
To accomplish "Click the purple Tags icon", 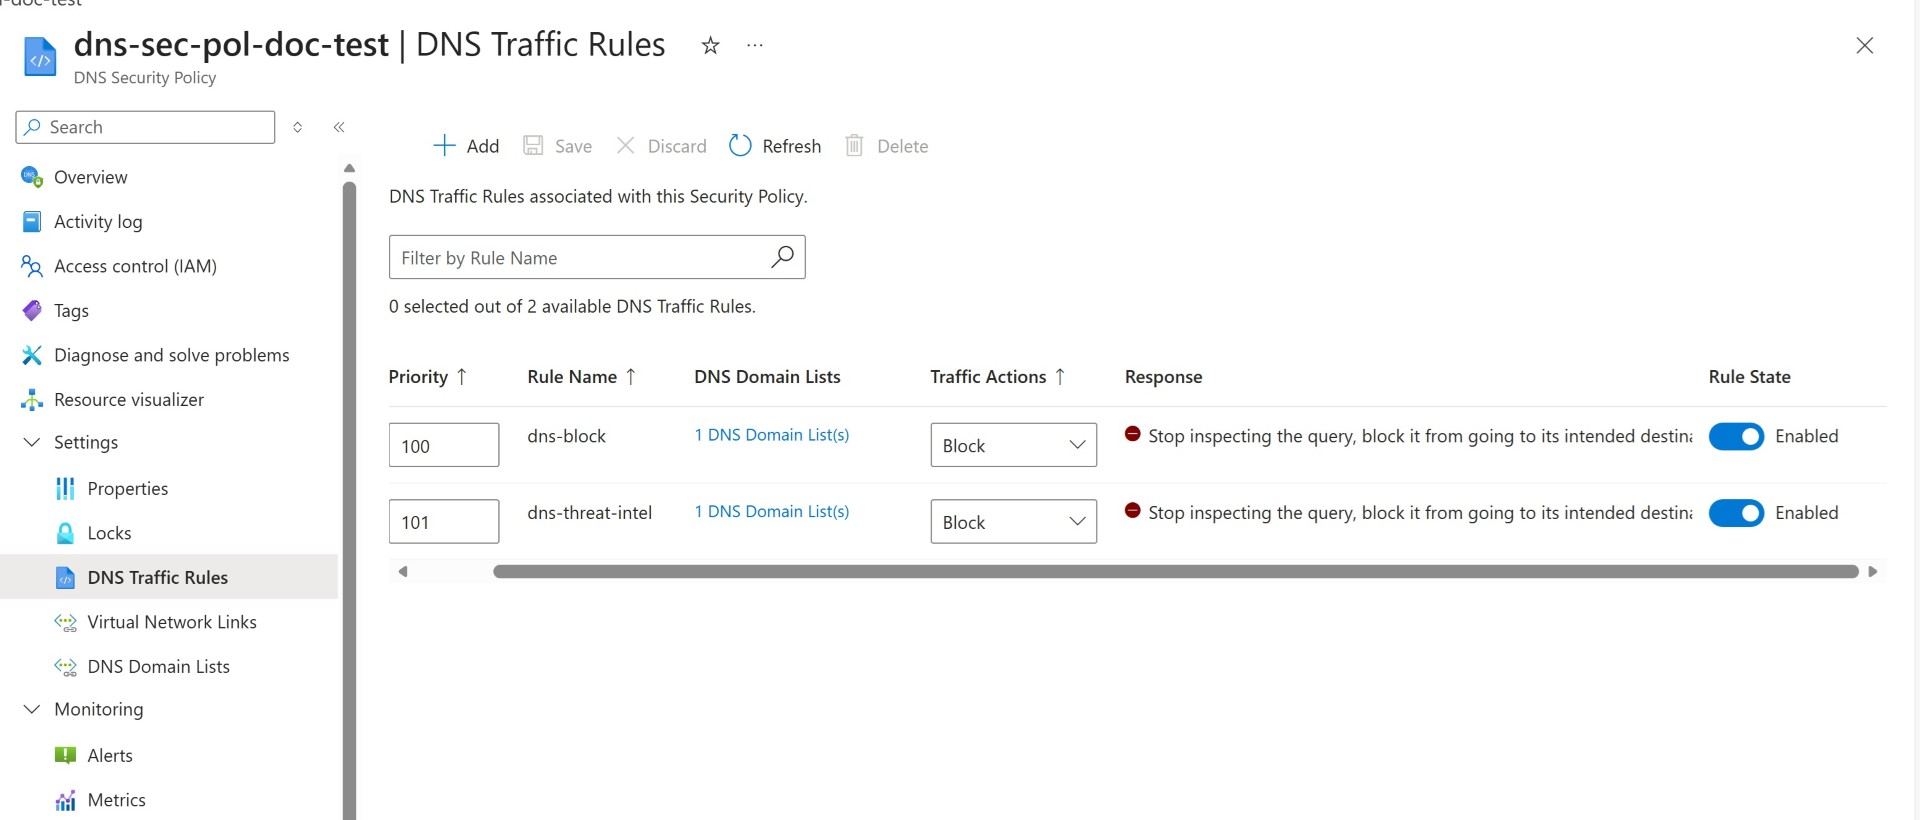I will pyautogui.click(x=32, y=310).
